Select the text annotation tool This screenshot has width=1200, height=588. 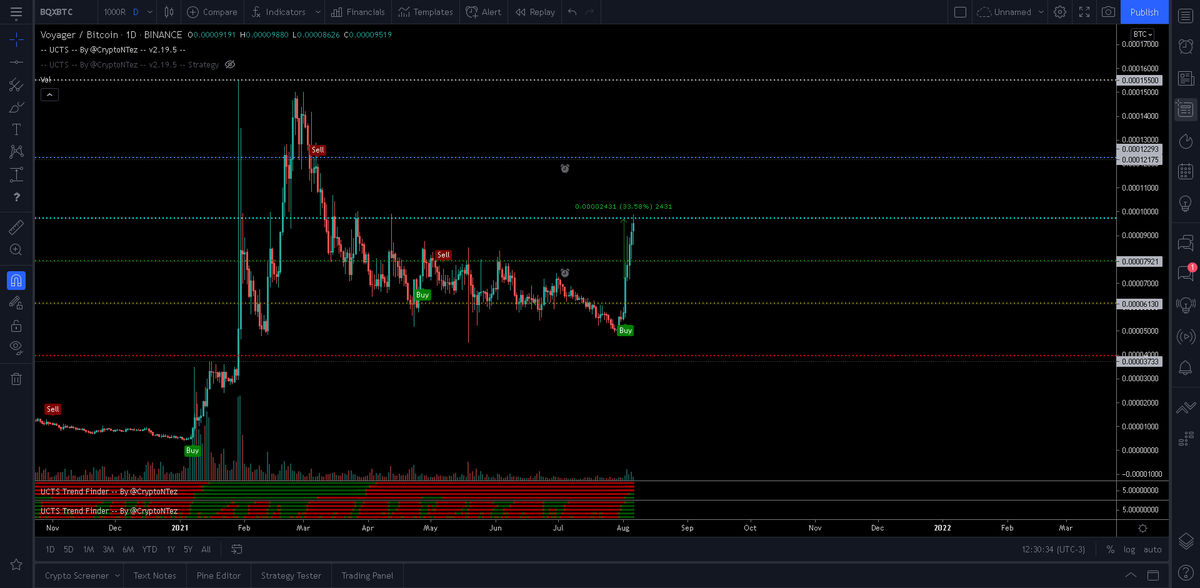click(x=16, y=129)
